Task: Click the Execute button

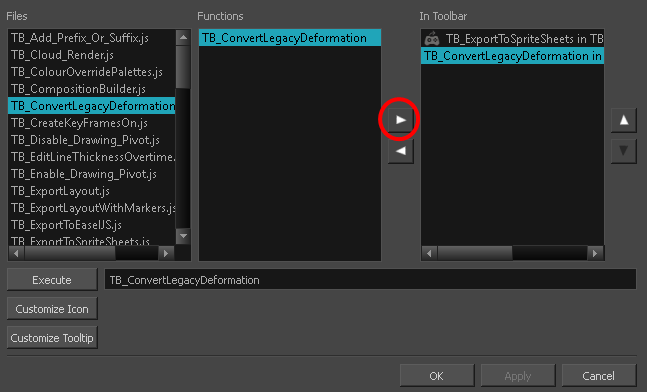Action: click(x=52, y=280)
